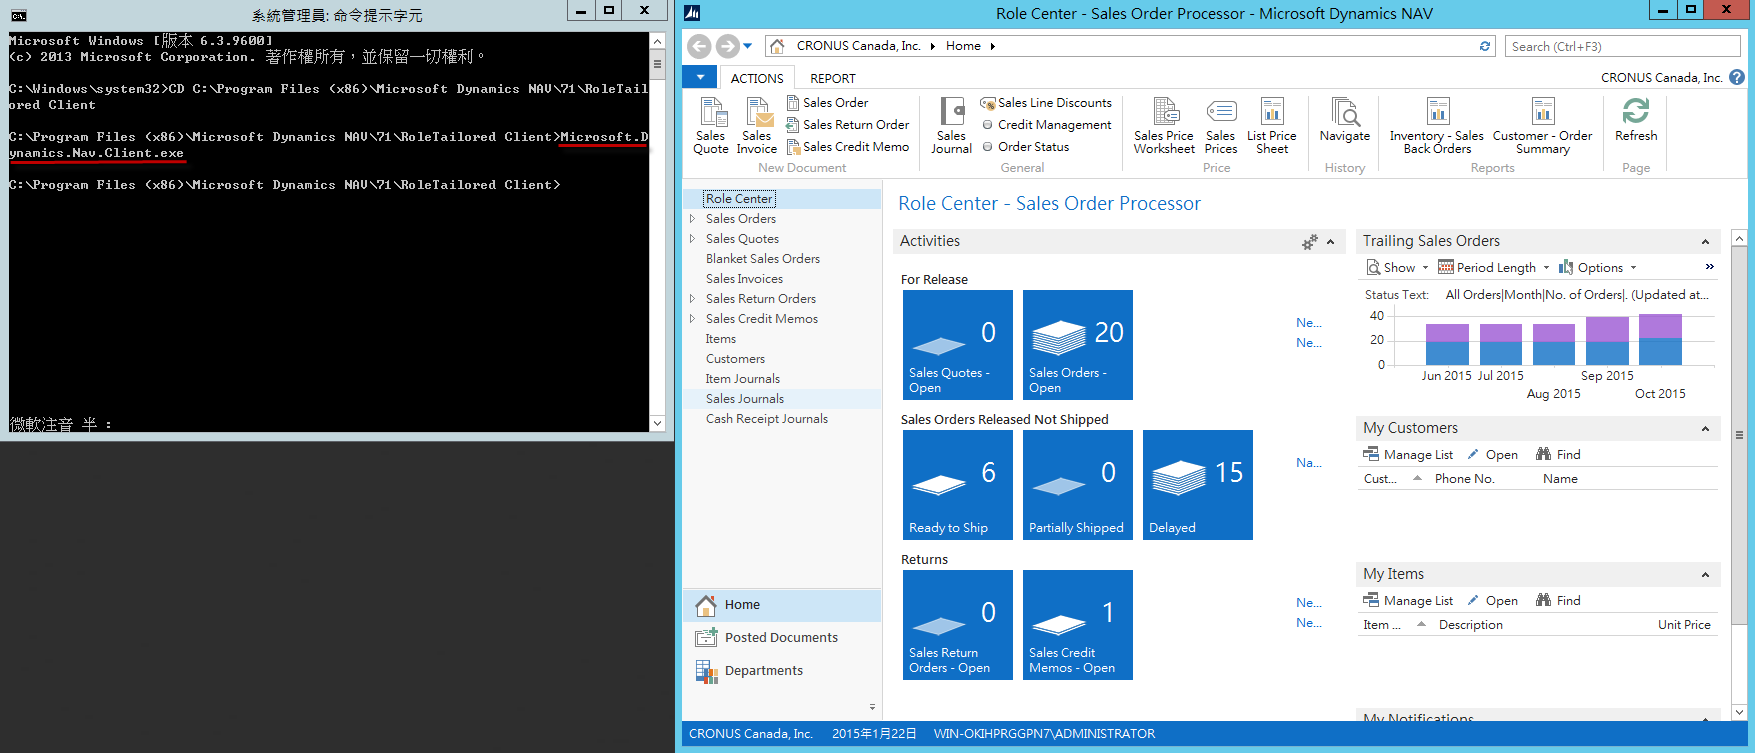
Task: Expand Sales Credit Memos tree node
Action: [x=692, y=318]
